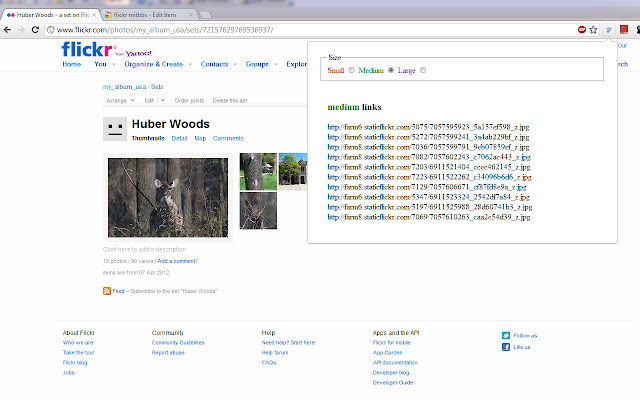Close the Huber Woods browser tab
The width and height of the screenshot is (640, 400).
coord(94,15)
